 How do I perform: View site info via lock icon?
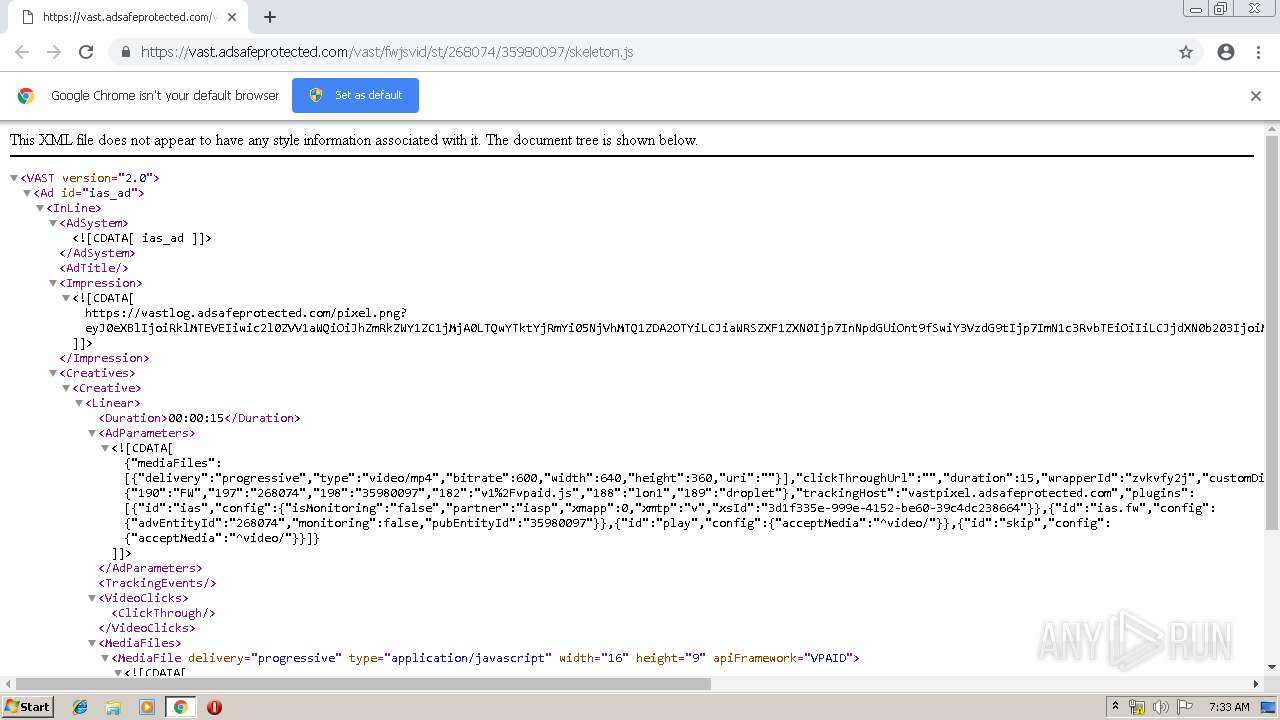pyautogui.click(x=125, y=52)
